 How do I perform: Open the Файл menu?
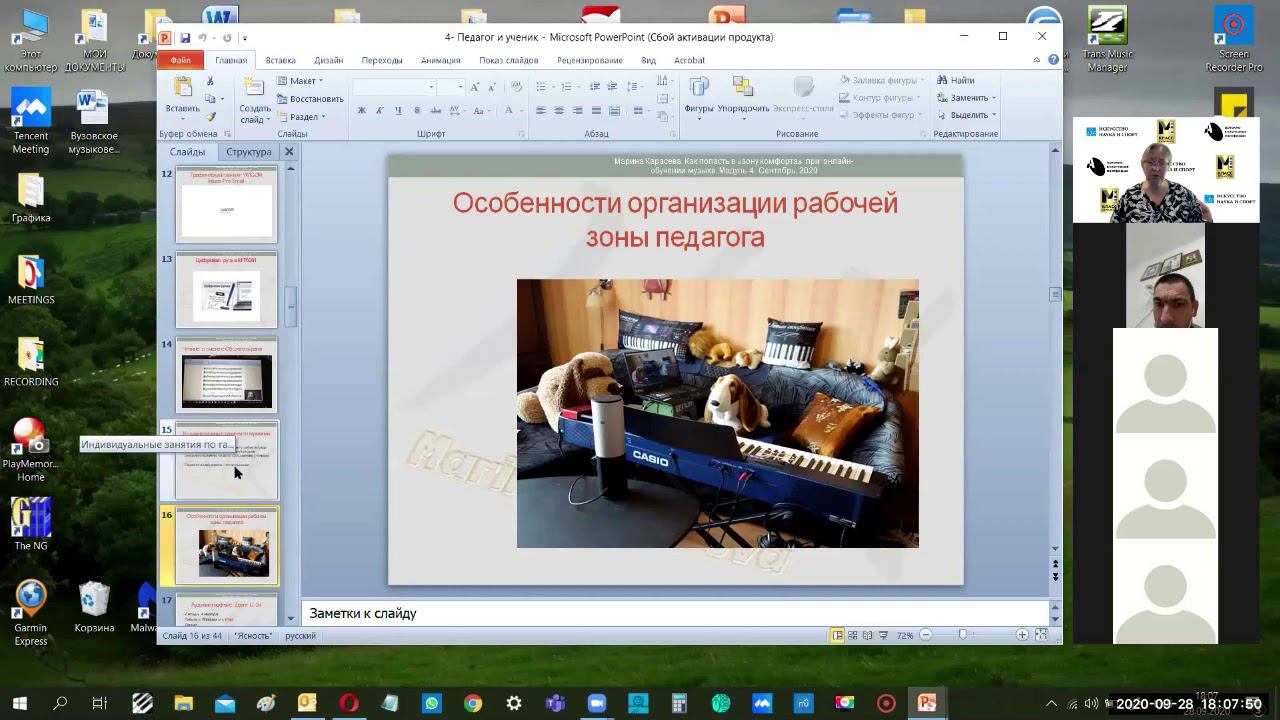(x=180, y=60)
